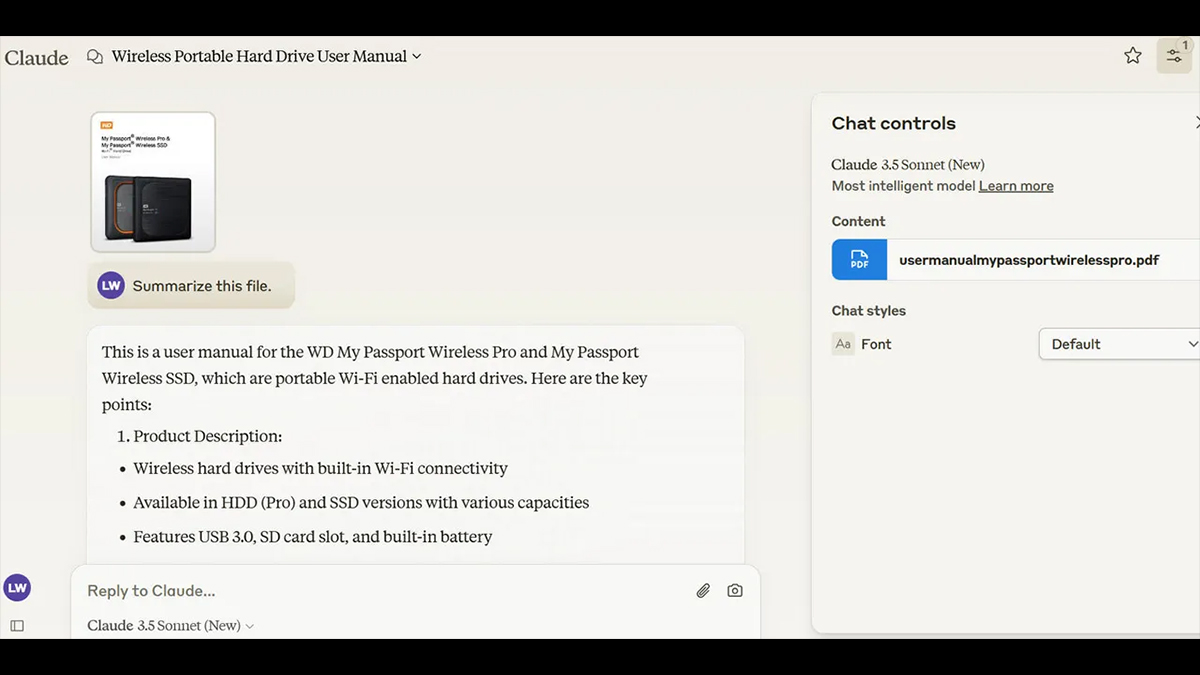Select the 'Summarize this file.' message
This screenshot has height=675, width=1200.
pyautogui.click(x=202, y=286)
